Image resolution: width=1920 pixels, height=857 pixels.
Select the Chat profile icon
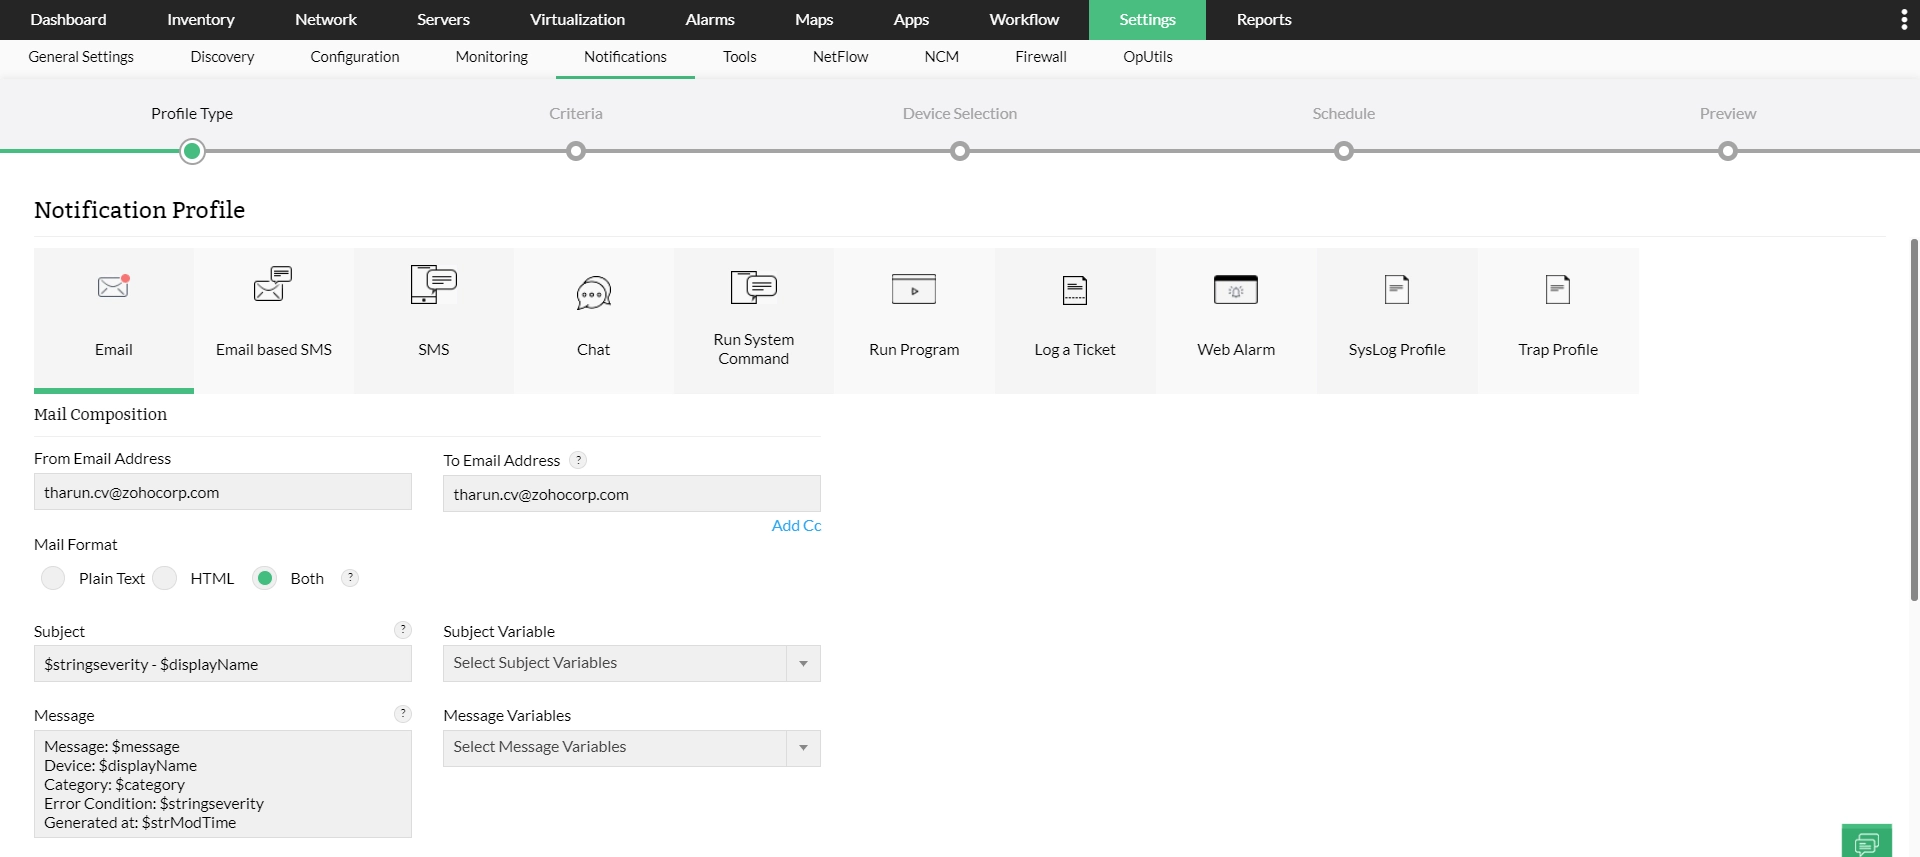593,293
